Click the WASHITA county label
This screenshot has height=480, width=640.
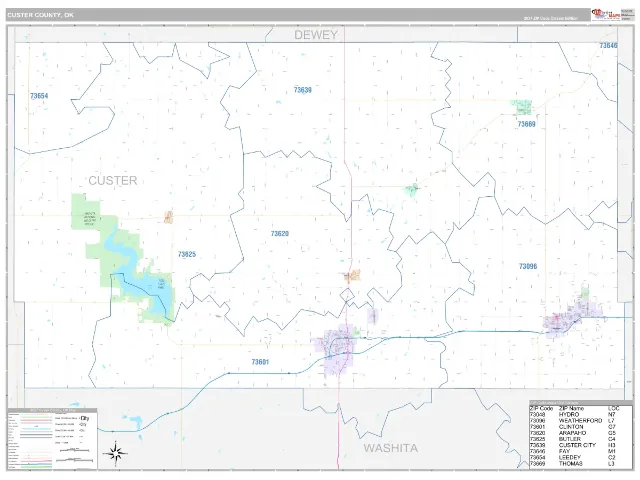[x=391, y=448]
